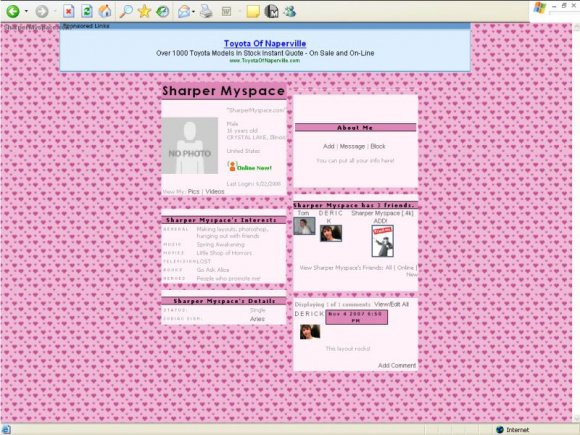Image resolution: width=580 pixels, height=435 pixels.
Task: Click the Message link in About Me
Action: click(x=352, y=146)
